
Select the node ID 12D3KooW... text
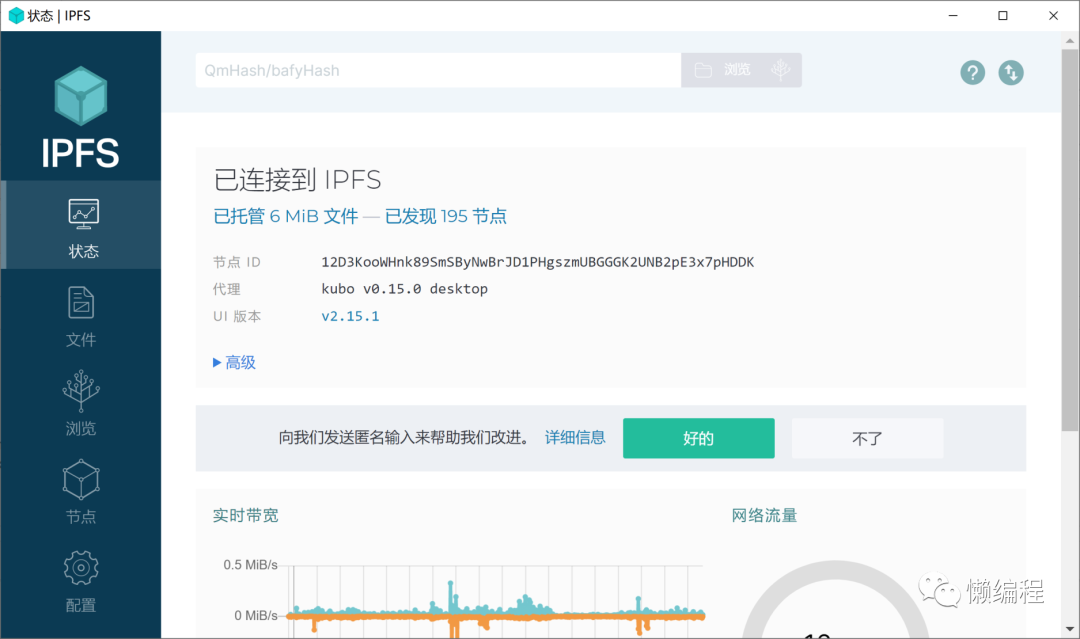point(537,262)
